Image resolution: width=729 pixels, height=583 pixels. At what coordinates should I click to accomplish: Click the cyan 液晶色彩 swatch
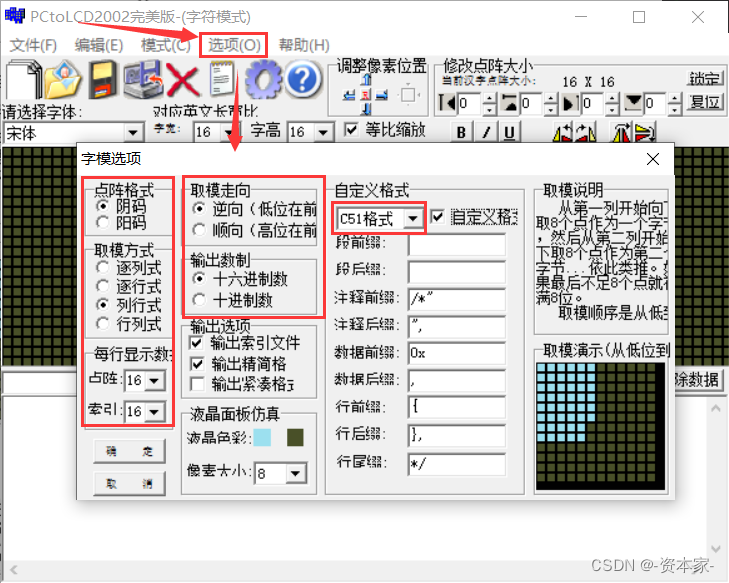(x=263, y=437)
